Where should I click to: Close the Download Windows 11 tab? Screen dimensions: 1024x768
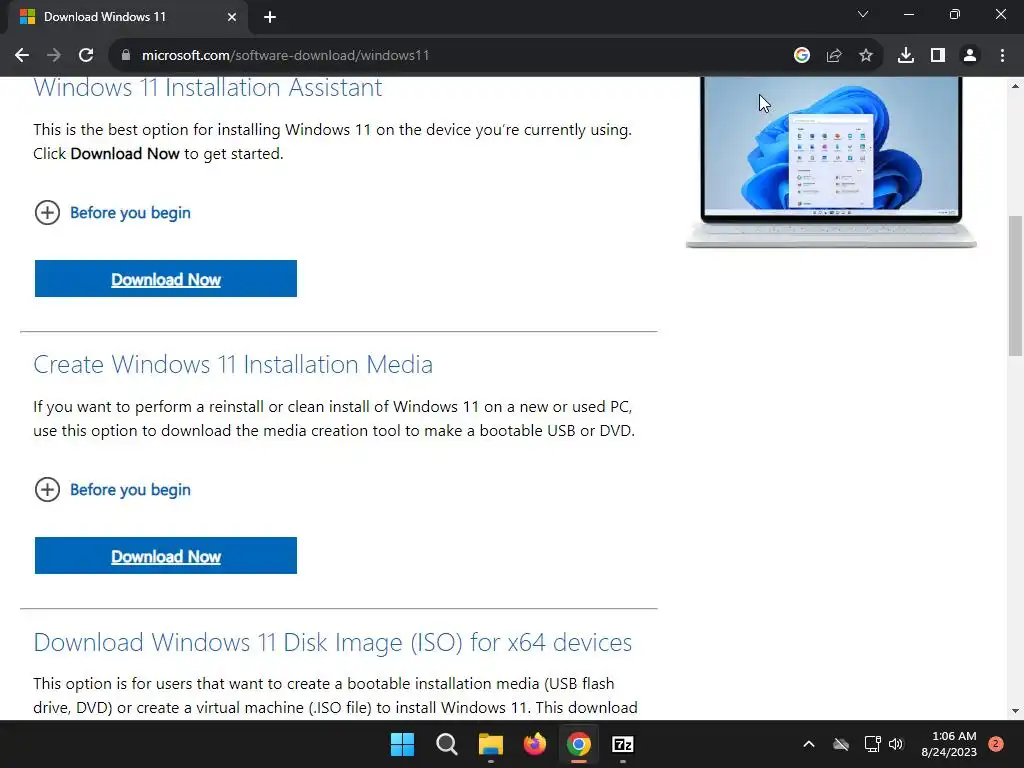232,17
